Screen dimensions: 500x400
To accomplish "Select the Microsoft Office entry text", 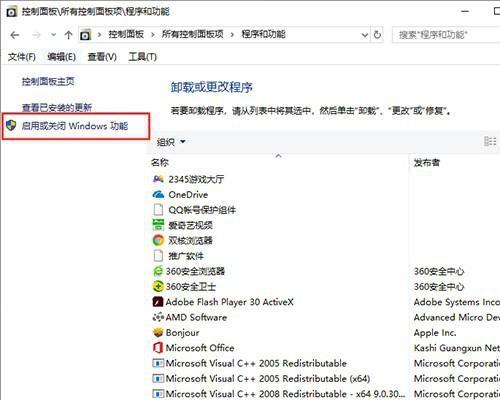I will point(200,348).
